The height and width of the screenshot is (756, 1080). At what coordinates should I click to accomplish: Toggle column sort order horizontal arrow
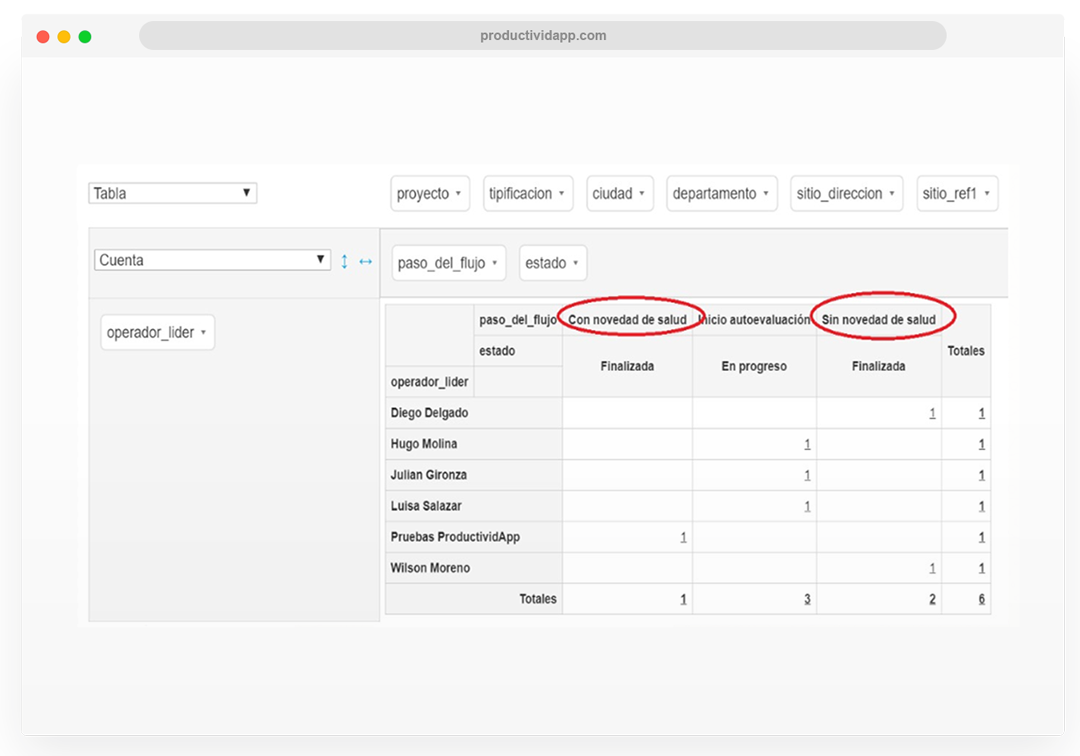pos(366,262)
